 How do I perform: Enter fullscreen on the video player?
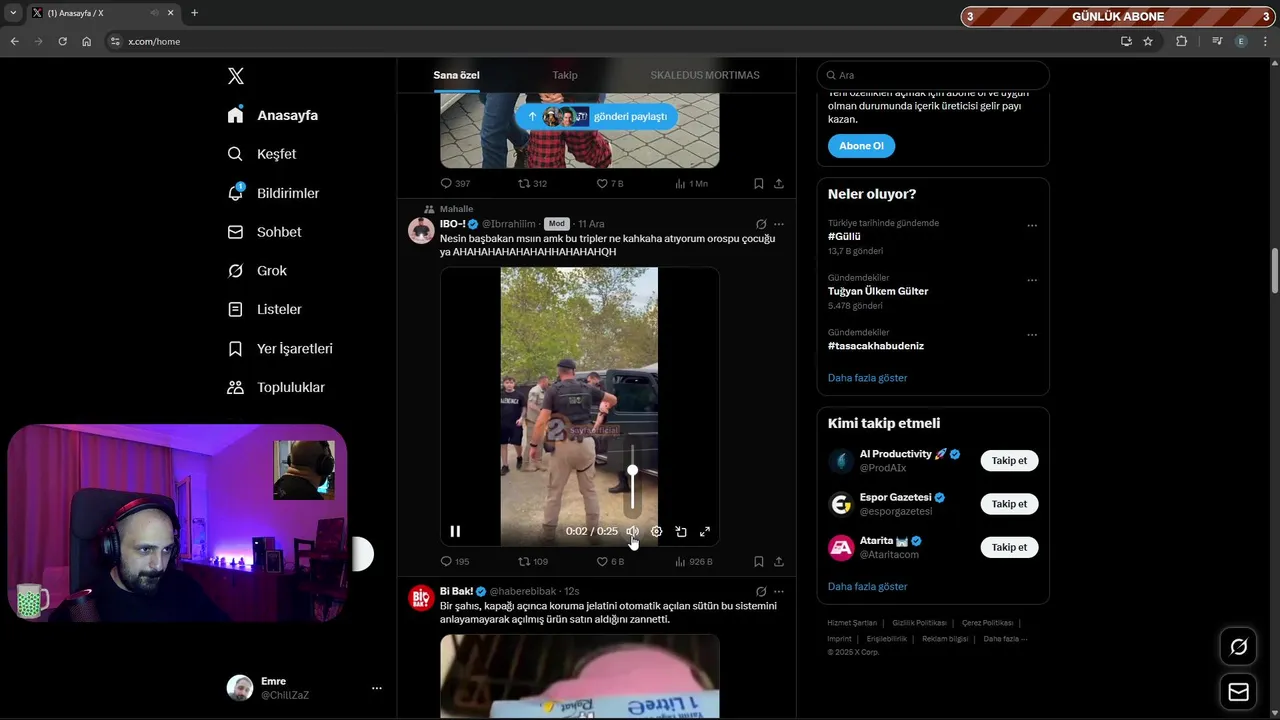coord(705,532)
